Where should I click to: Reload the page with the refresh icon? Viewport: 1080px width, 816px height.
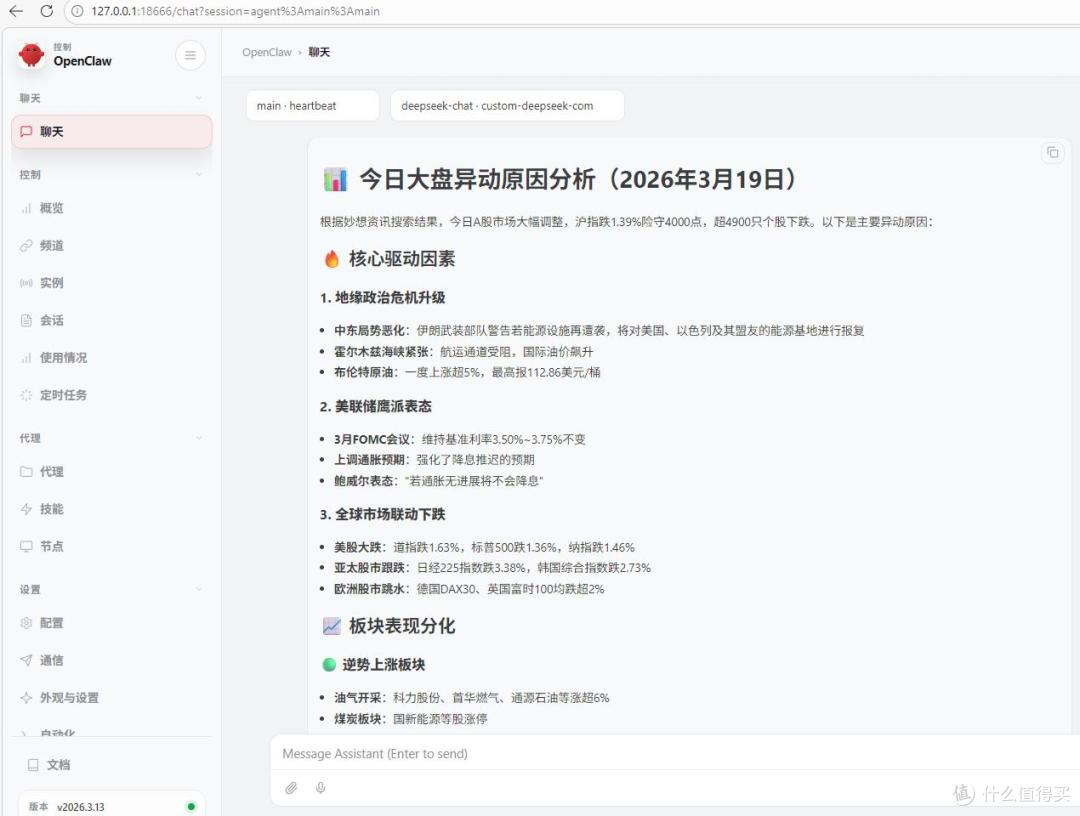click(x=47, y=11)
